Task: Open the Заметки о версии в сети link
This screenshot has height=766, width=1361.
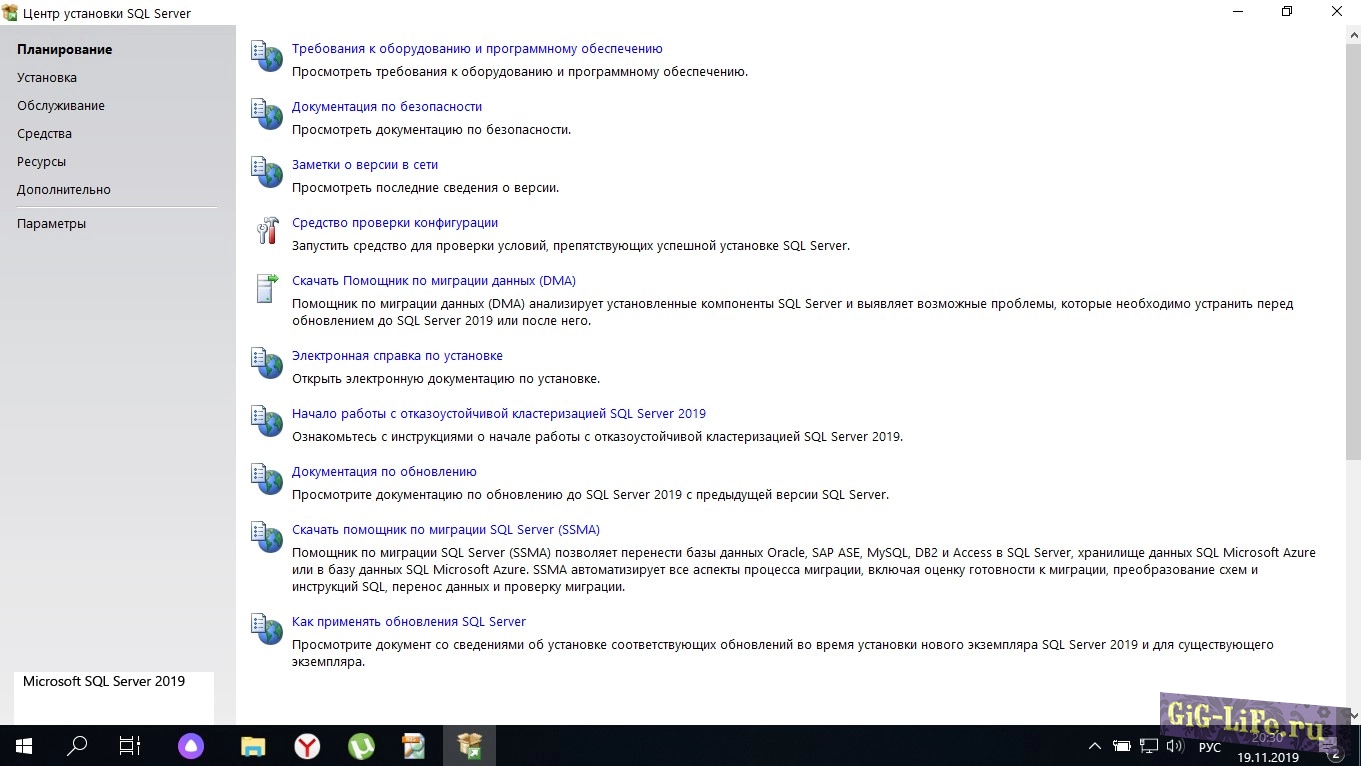Action: click(365, 165)
